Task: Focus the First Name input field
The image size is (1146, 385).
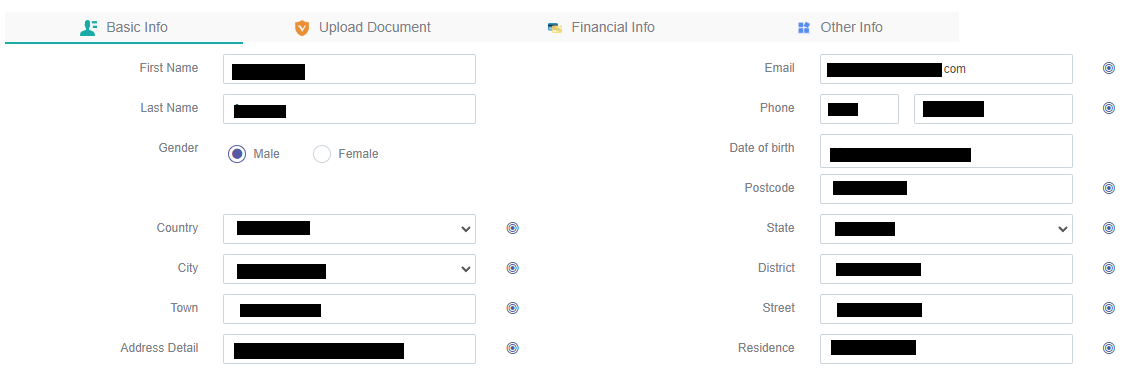Action: click(x=349, y=69)
